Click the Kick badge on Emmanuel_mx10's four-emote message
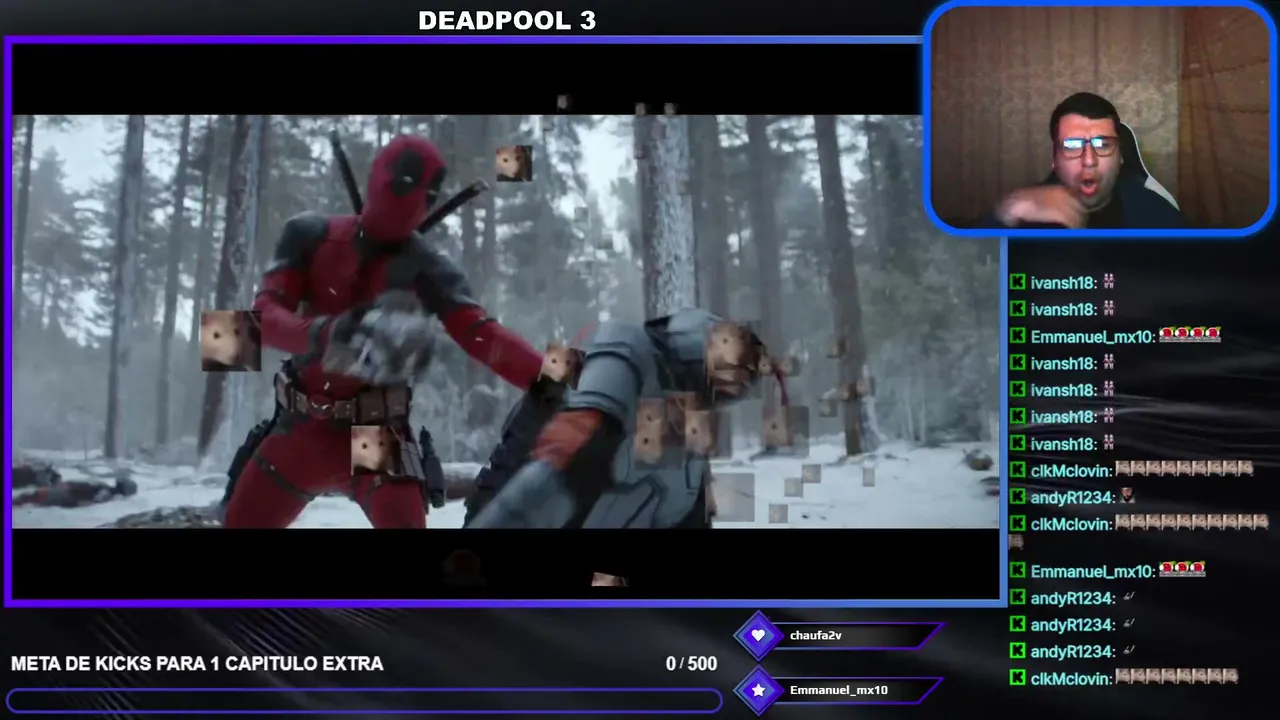This screenshot has height=720, width=1280. (x=1018, y=336)
